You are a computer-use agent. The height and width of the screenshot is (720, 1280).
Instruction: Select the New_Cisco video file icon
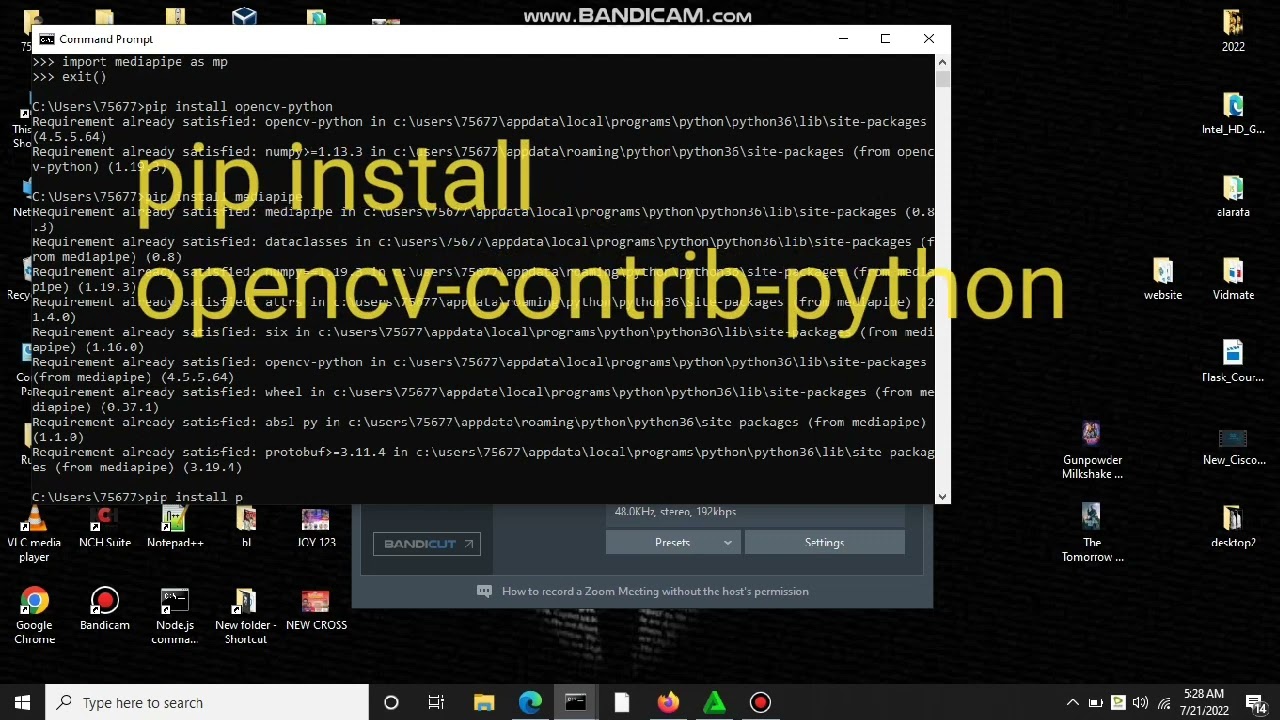pos(1233,445)
